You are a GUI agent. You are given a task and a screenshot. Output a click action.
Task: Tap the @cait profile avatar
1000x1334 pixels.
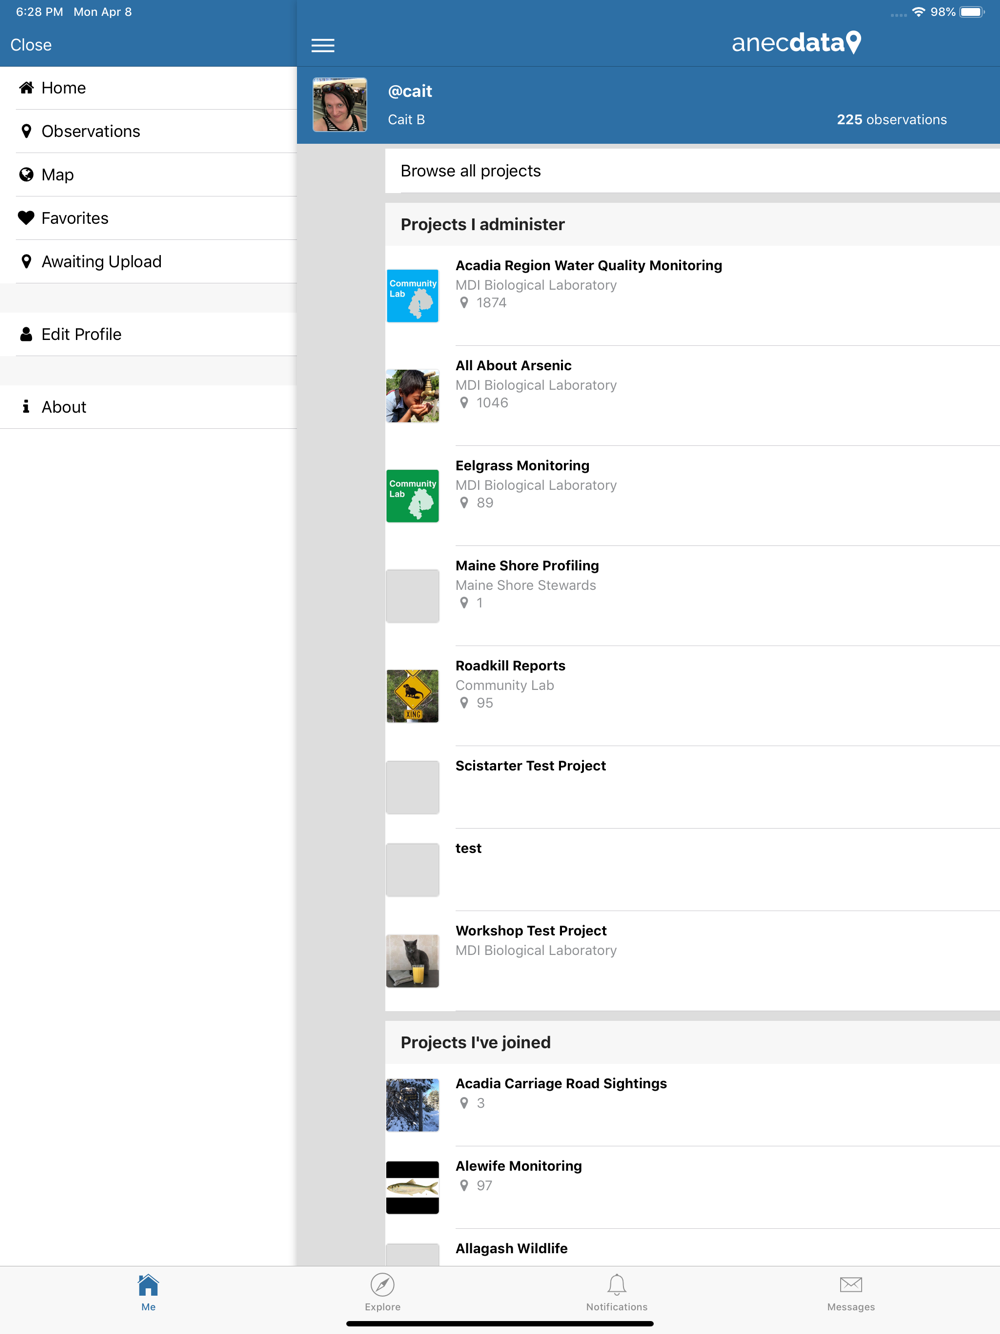pyautogui.click(x=340, y=105)
